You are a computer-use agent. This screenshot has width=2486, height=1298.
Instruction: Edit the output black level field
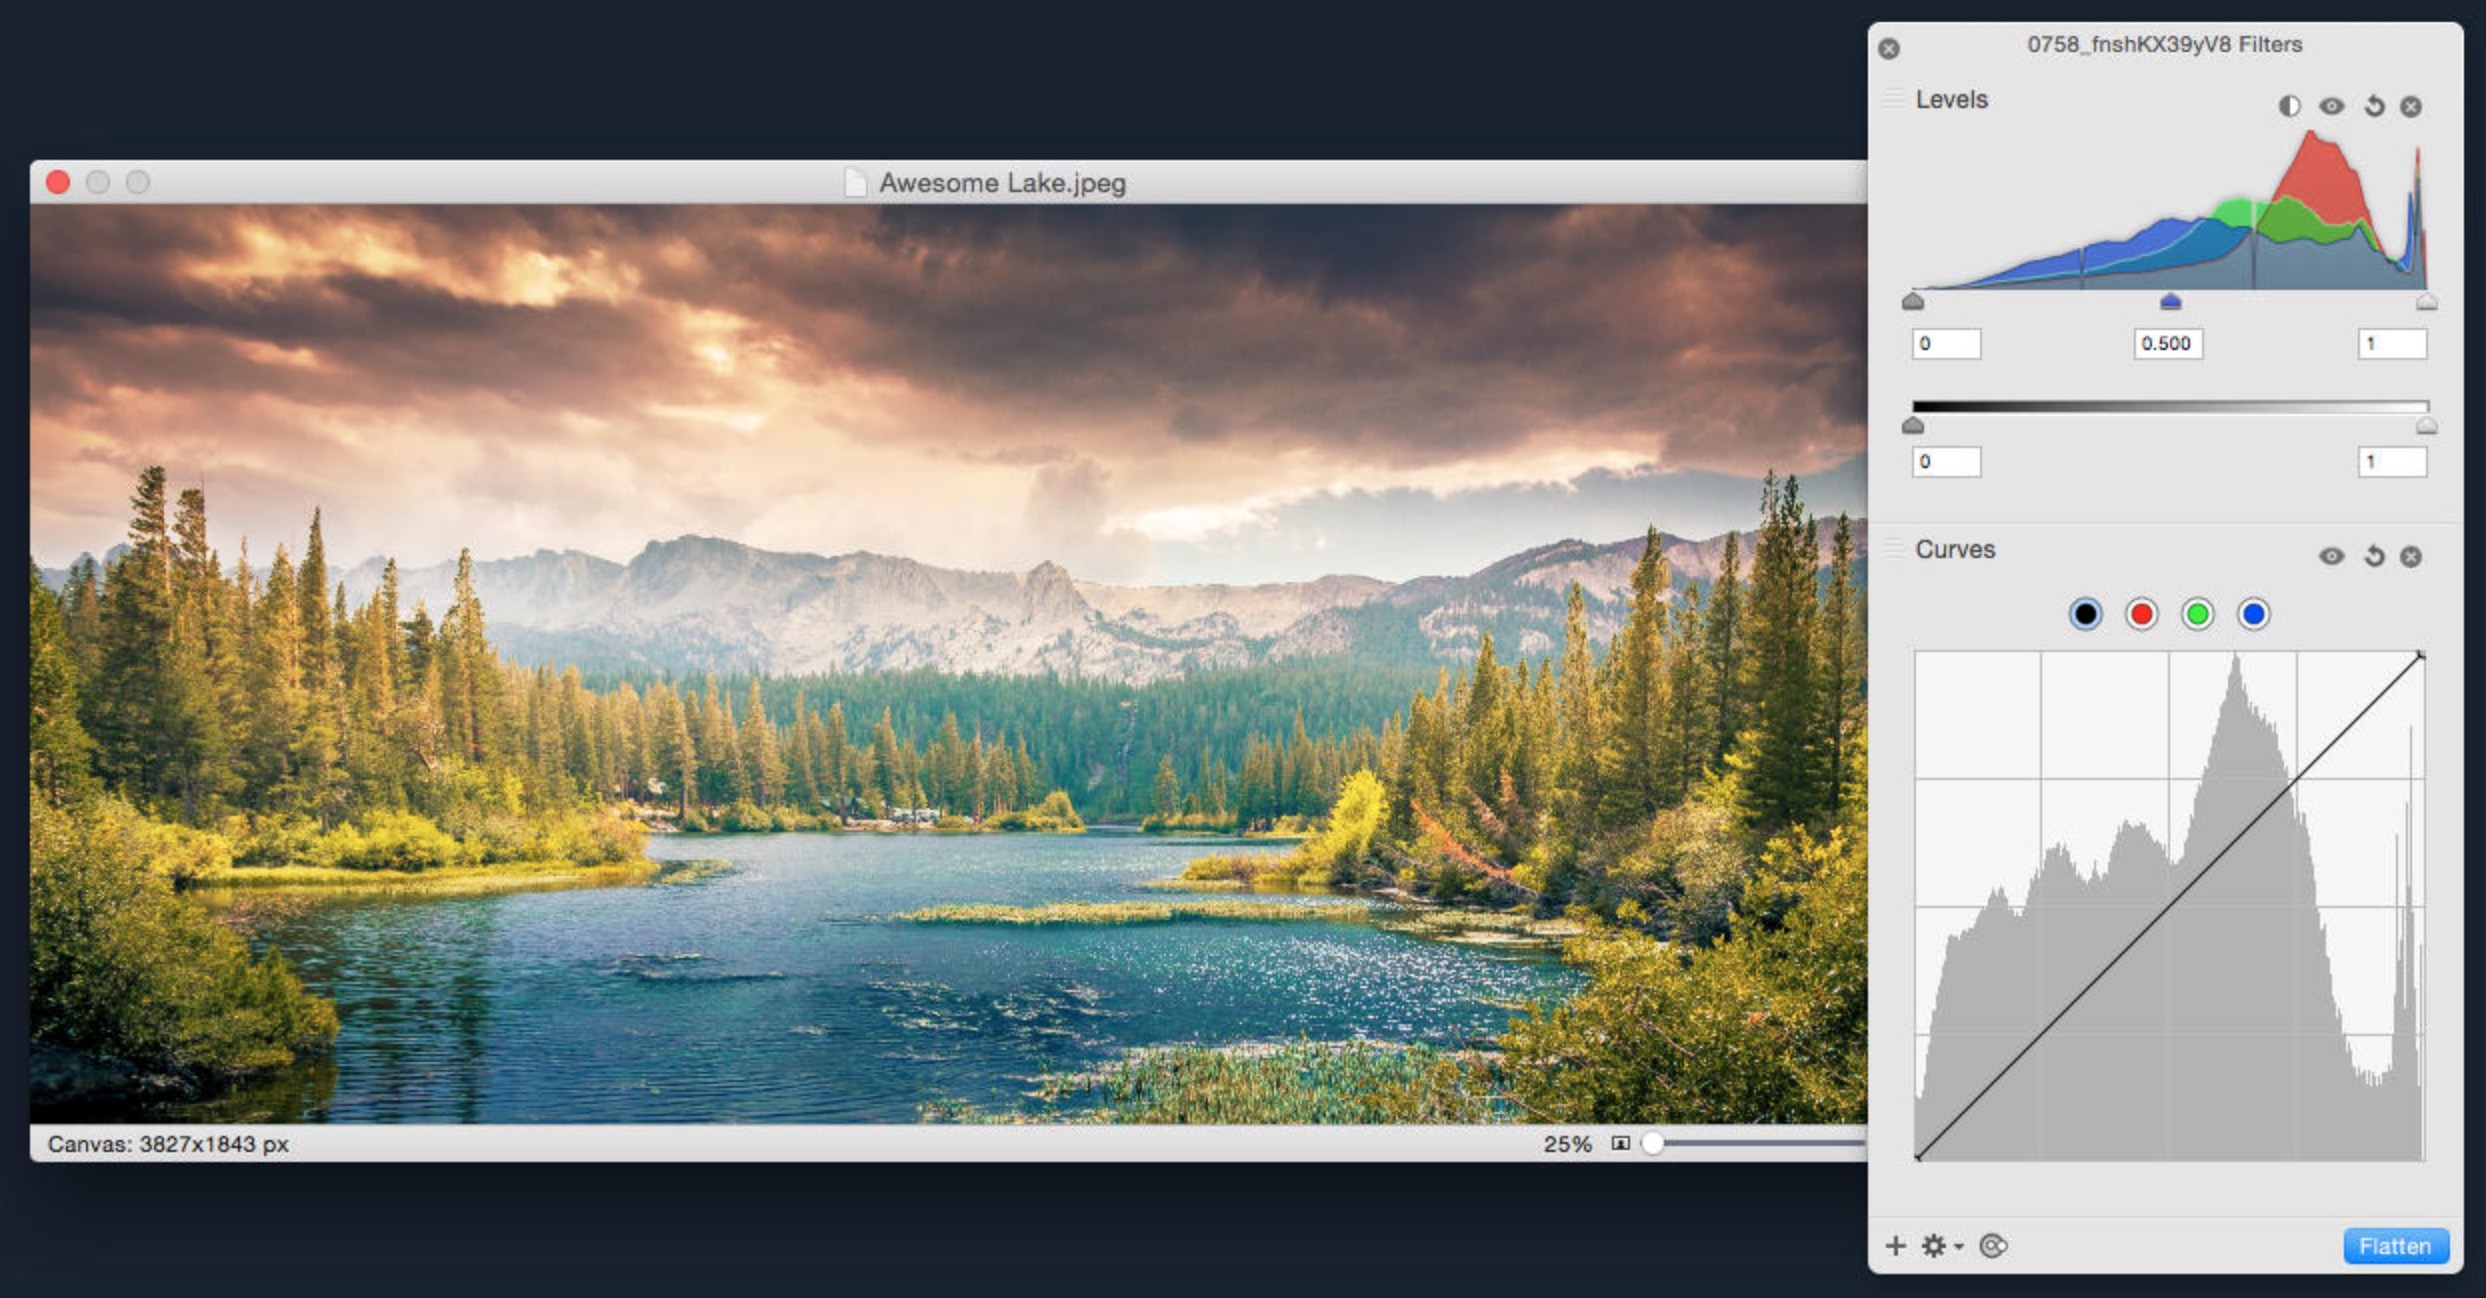(x=1946, y=462)
